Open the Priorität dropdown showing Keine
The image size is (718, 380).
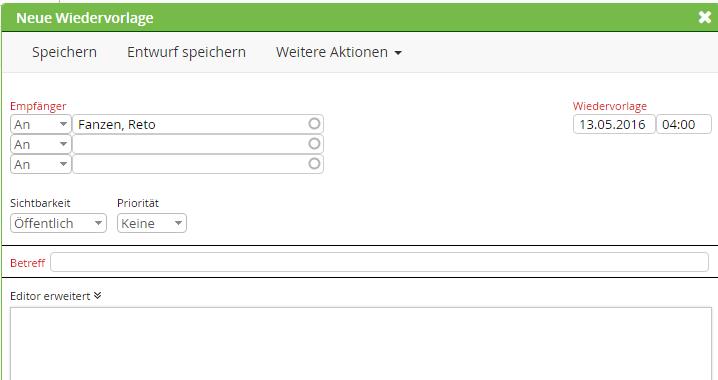[152, 223]
